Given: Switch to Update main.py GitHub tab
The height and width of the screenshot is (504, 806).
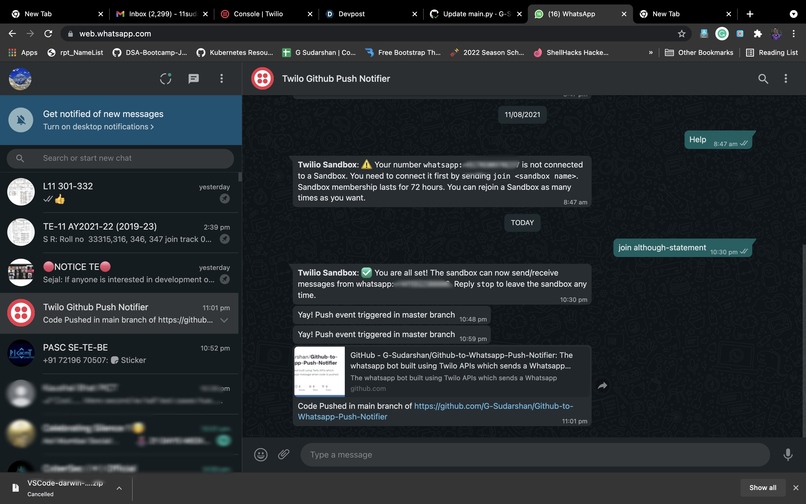Looking at the screenshot, I should point(476,14).
